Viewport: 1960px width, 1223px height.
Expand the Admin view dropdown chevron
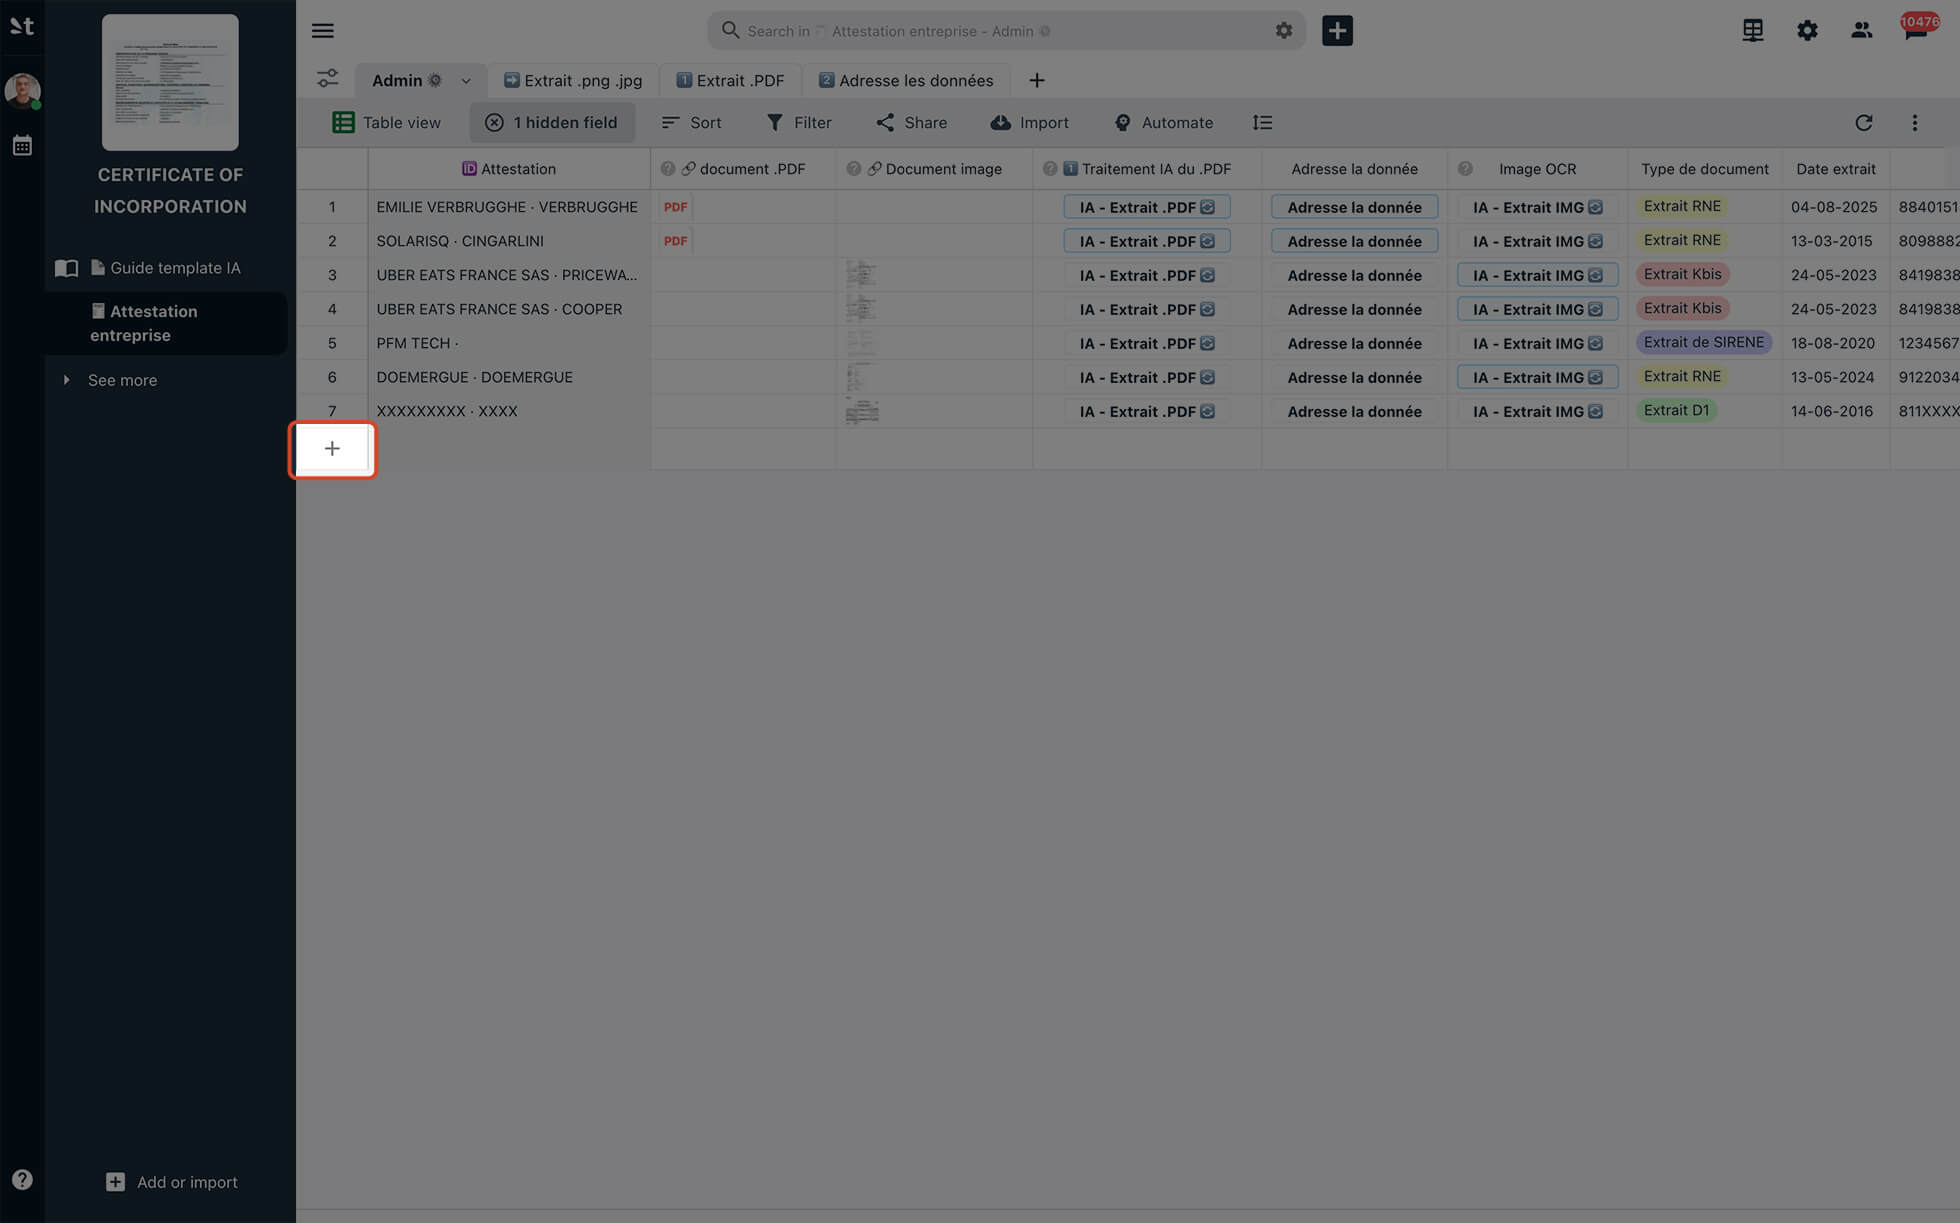466,81
